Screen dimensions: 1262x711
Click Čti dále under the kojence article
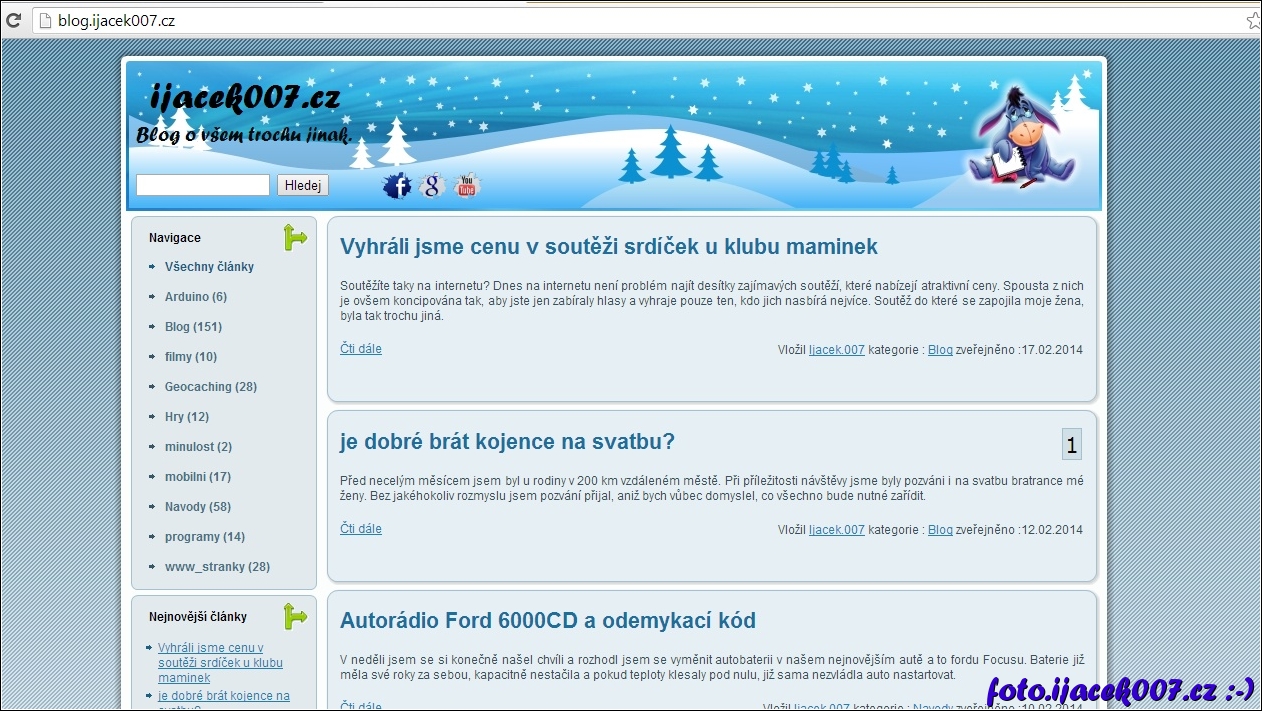[360, 529]
